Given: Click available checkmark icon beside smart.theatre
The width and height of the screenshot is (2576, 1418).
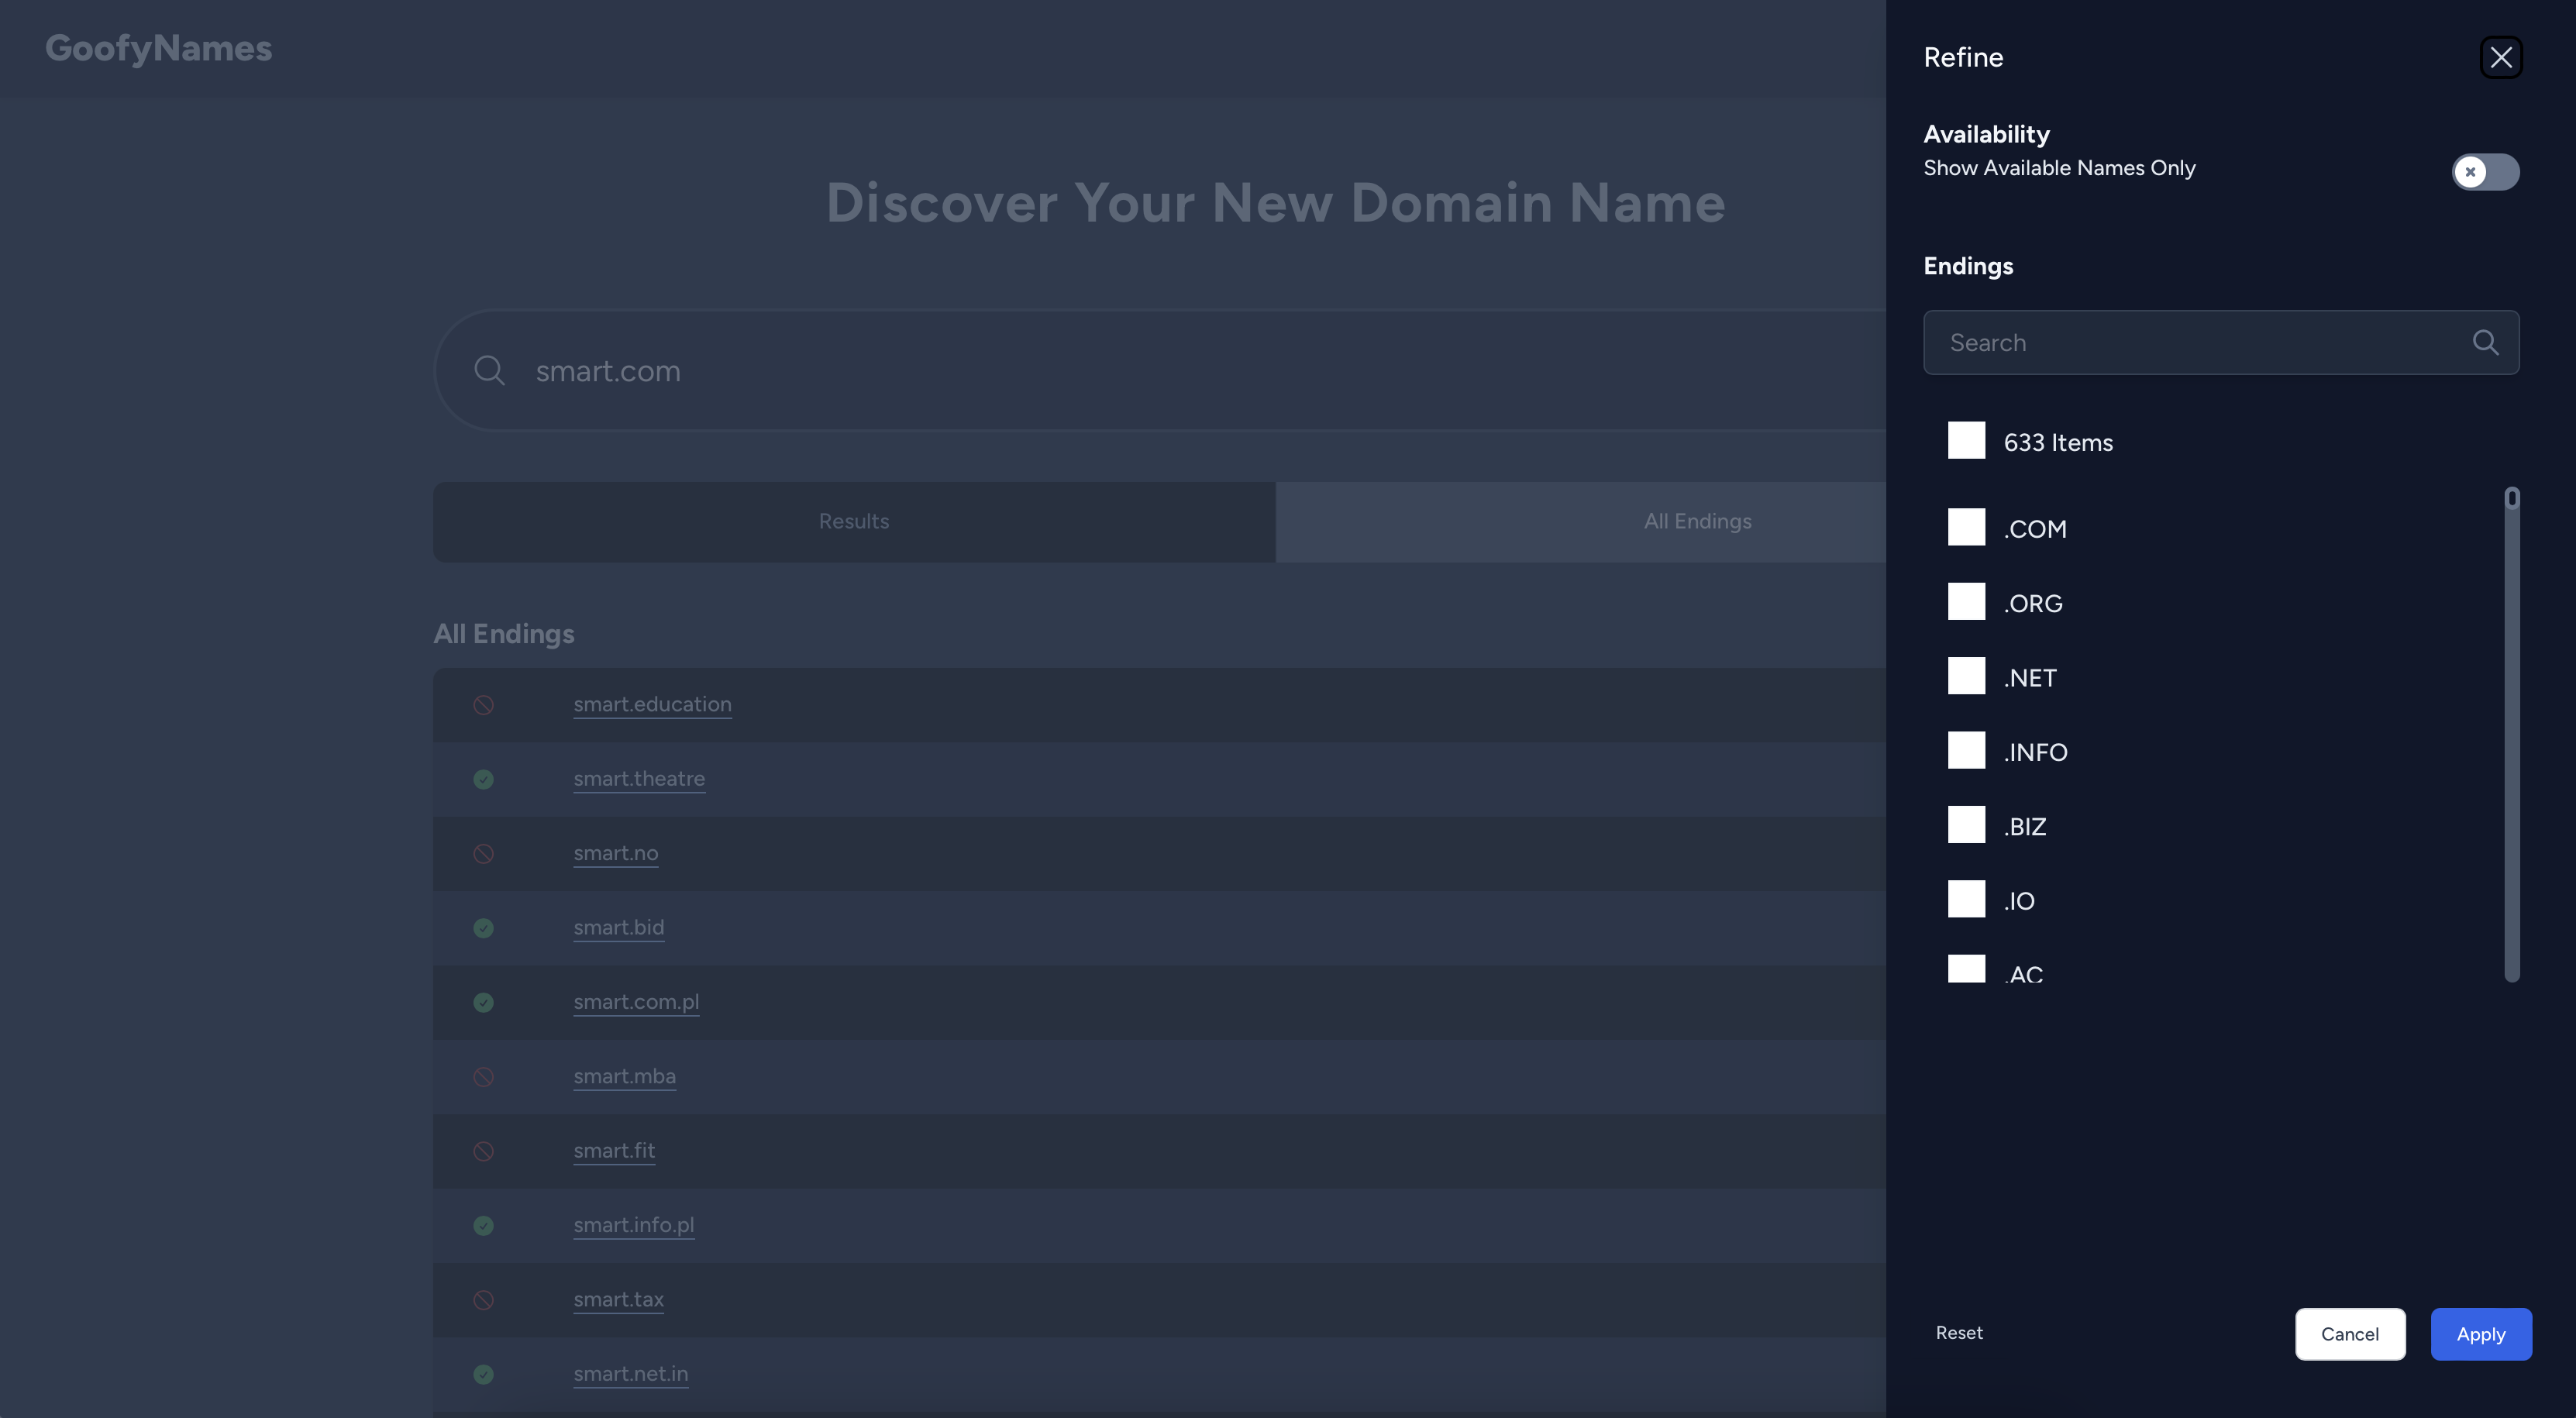Looking at the screenshot, I should coord(483,779).
